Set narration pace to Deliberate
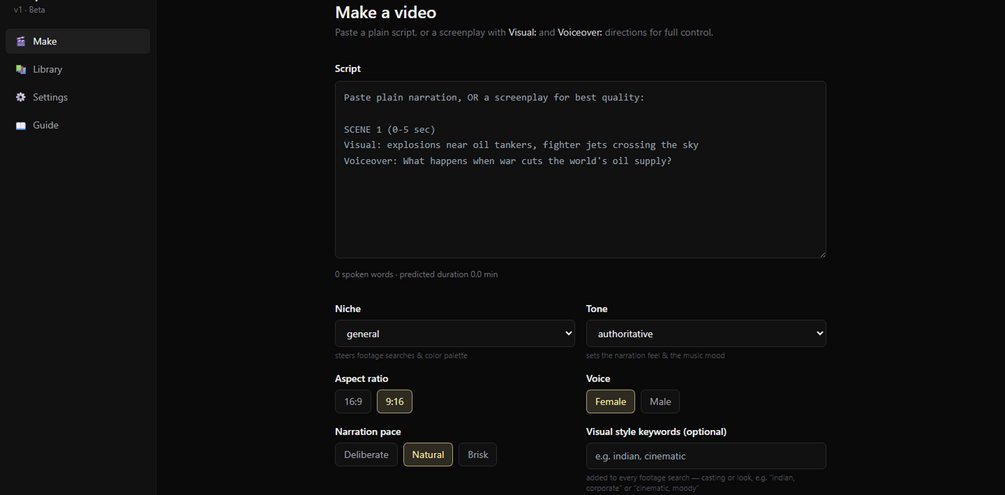The height and width of the screenshot is (495, 1005). pyautogui.click(x=366, y=455)
